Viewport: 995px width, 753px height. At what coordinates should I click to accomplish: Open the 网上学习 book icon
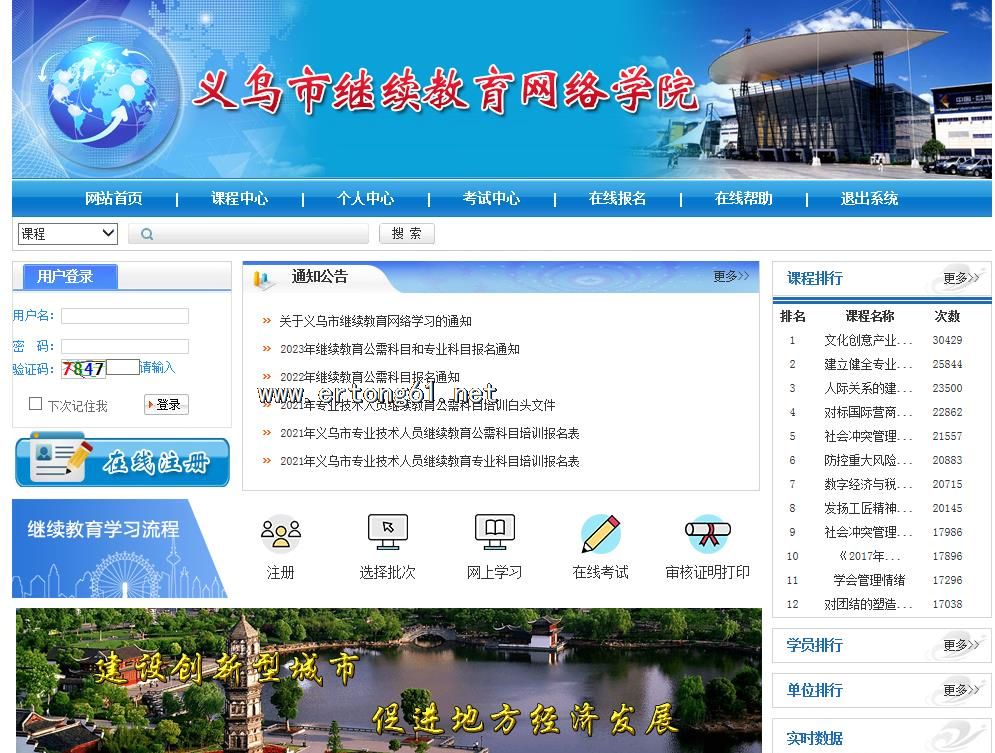[494, 533]
